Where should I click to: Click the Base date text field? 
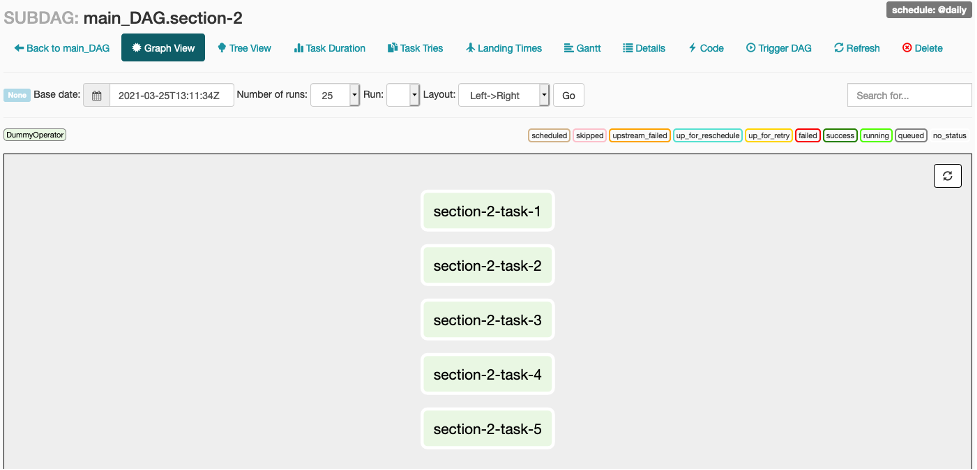pyautogui.click(x=171, y=95)
